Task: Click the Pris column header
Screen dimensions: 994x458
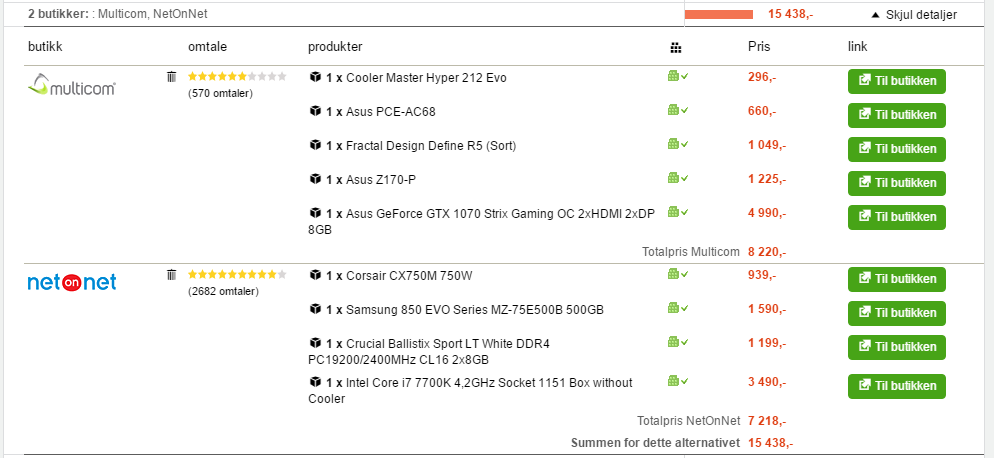Action: [x=759, y=47]
